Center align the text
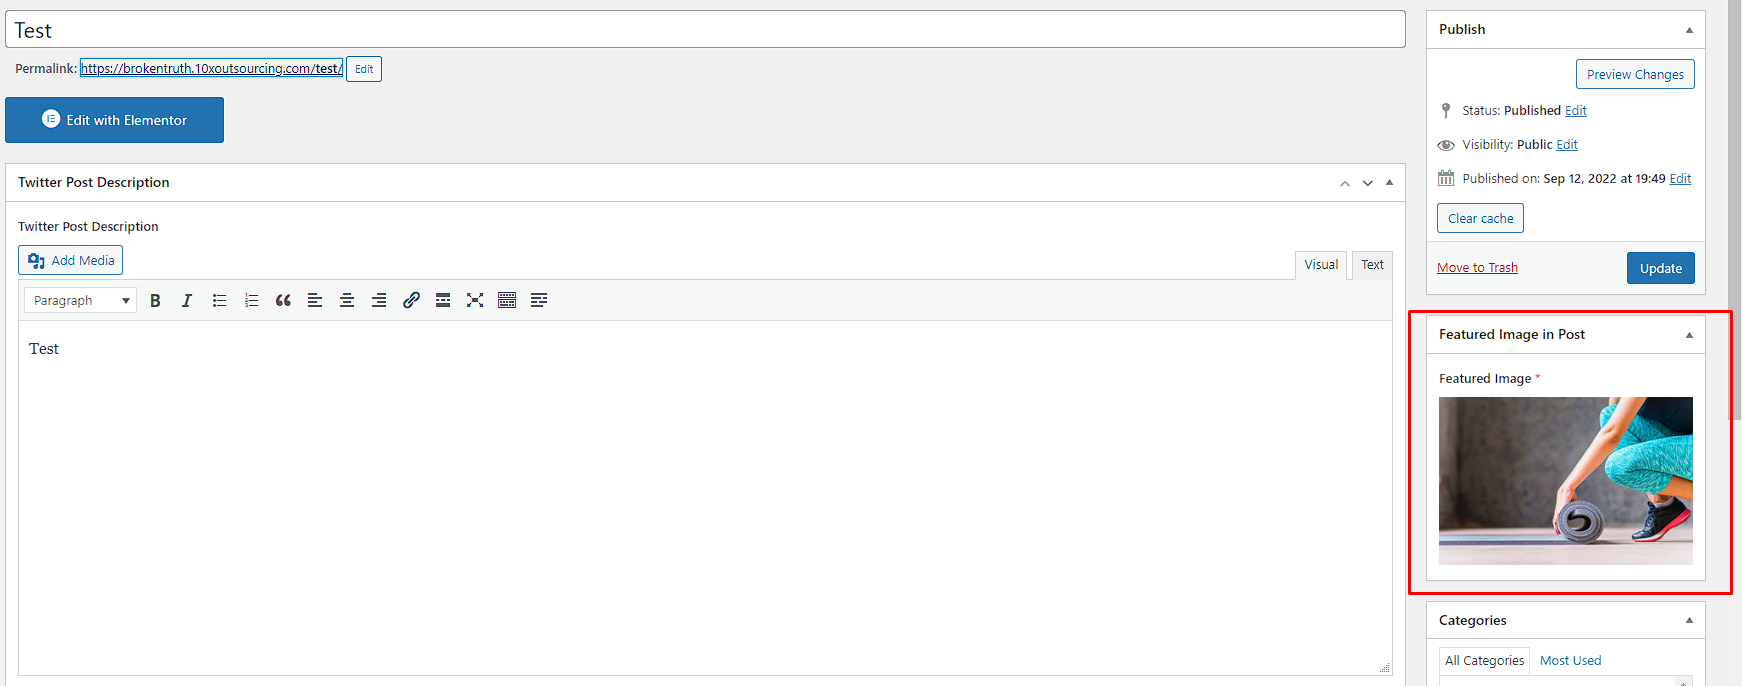This screenshot has height=686, width=1742. coord(347,300)
